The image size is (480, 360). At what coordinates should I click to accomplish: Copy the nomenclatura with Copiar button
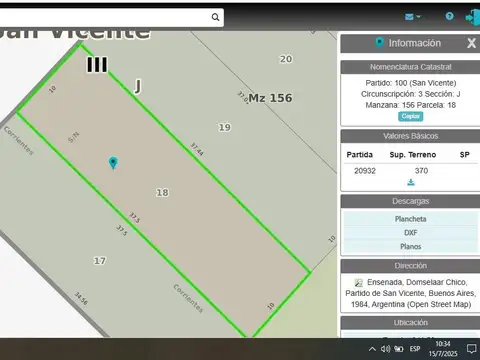(x=411, y=116)
